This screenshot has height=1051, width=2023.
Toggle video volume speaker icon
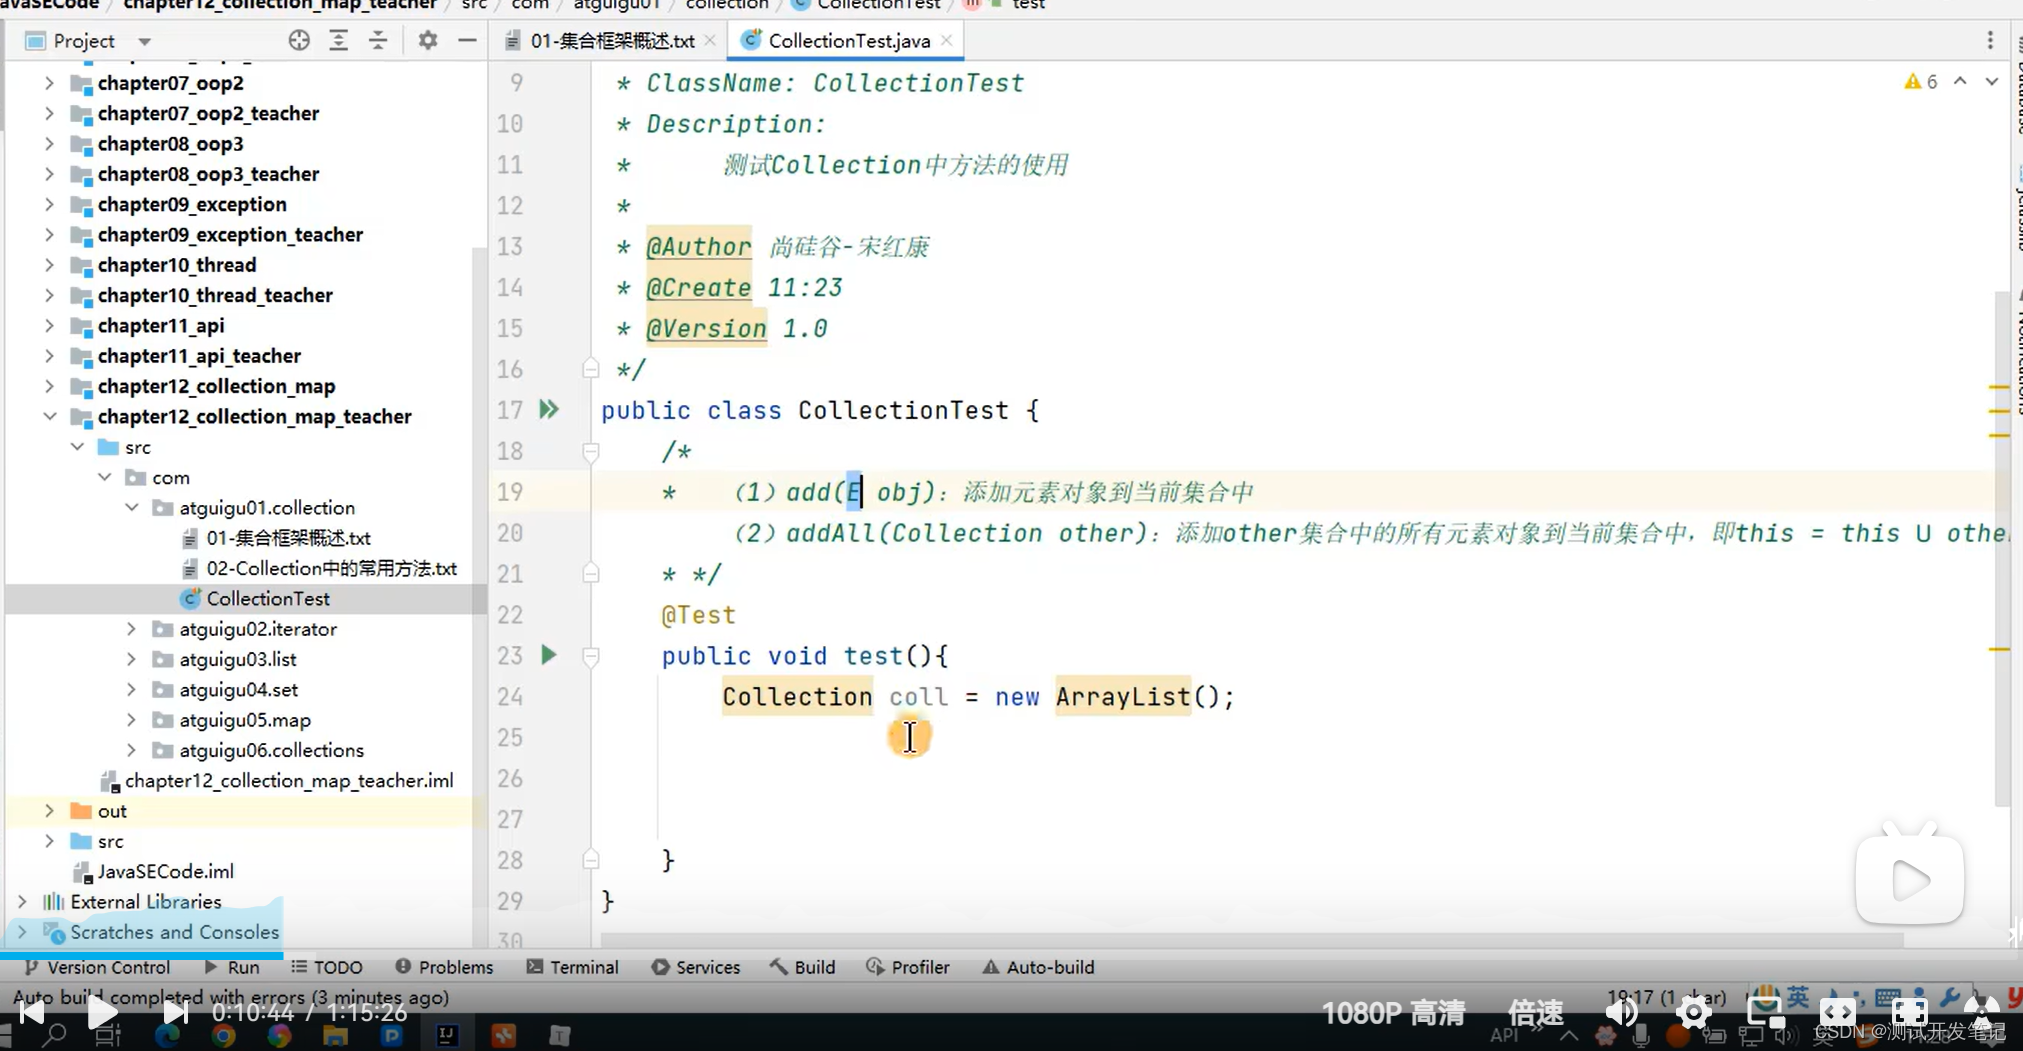[1621, 1013]
